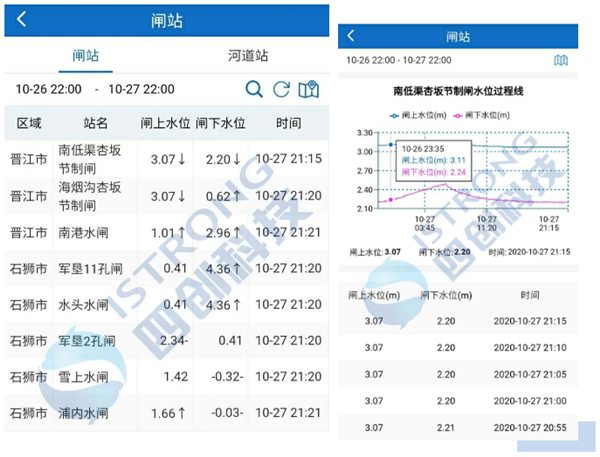Screen dimensions: 600x457
Task: Tap the back arrow in right panel header
Action: (350, 37)
